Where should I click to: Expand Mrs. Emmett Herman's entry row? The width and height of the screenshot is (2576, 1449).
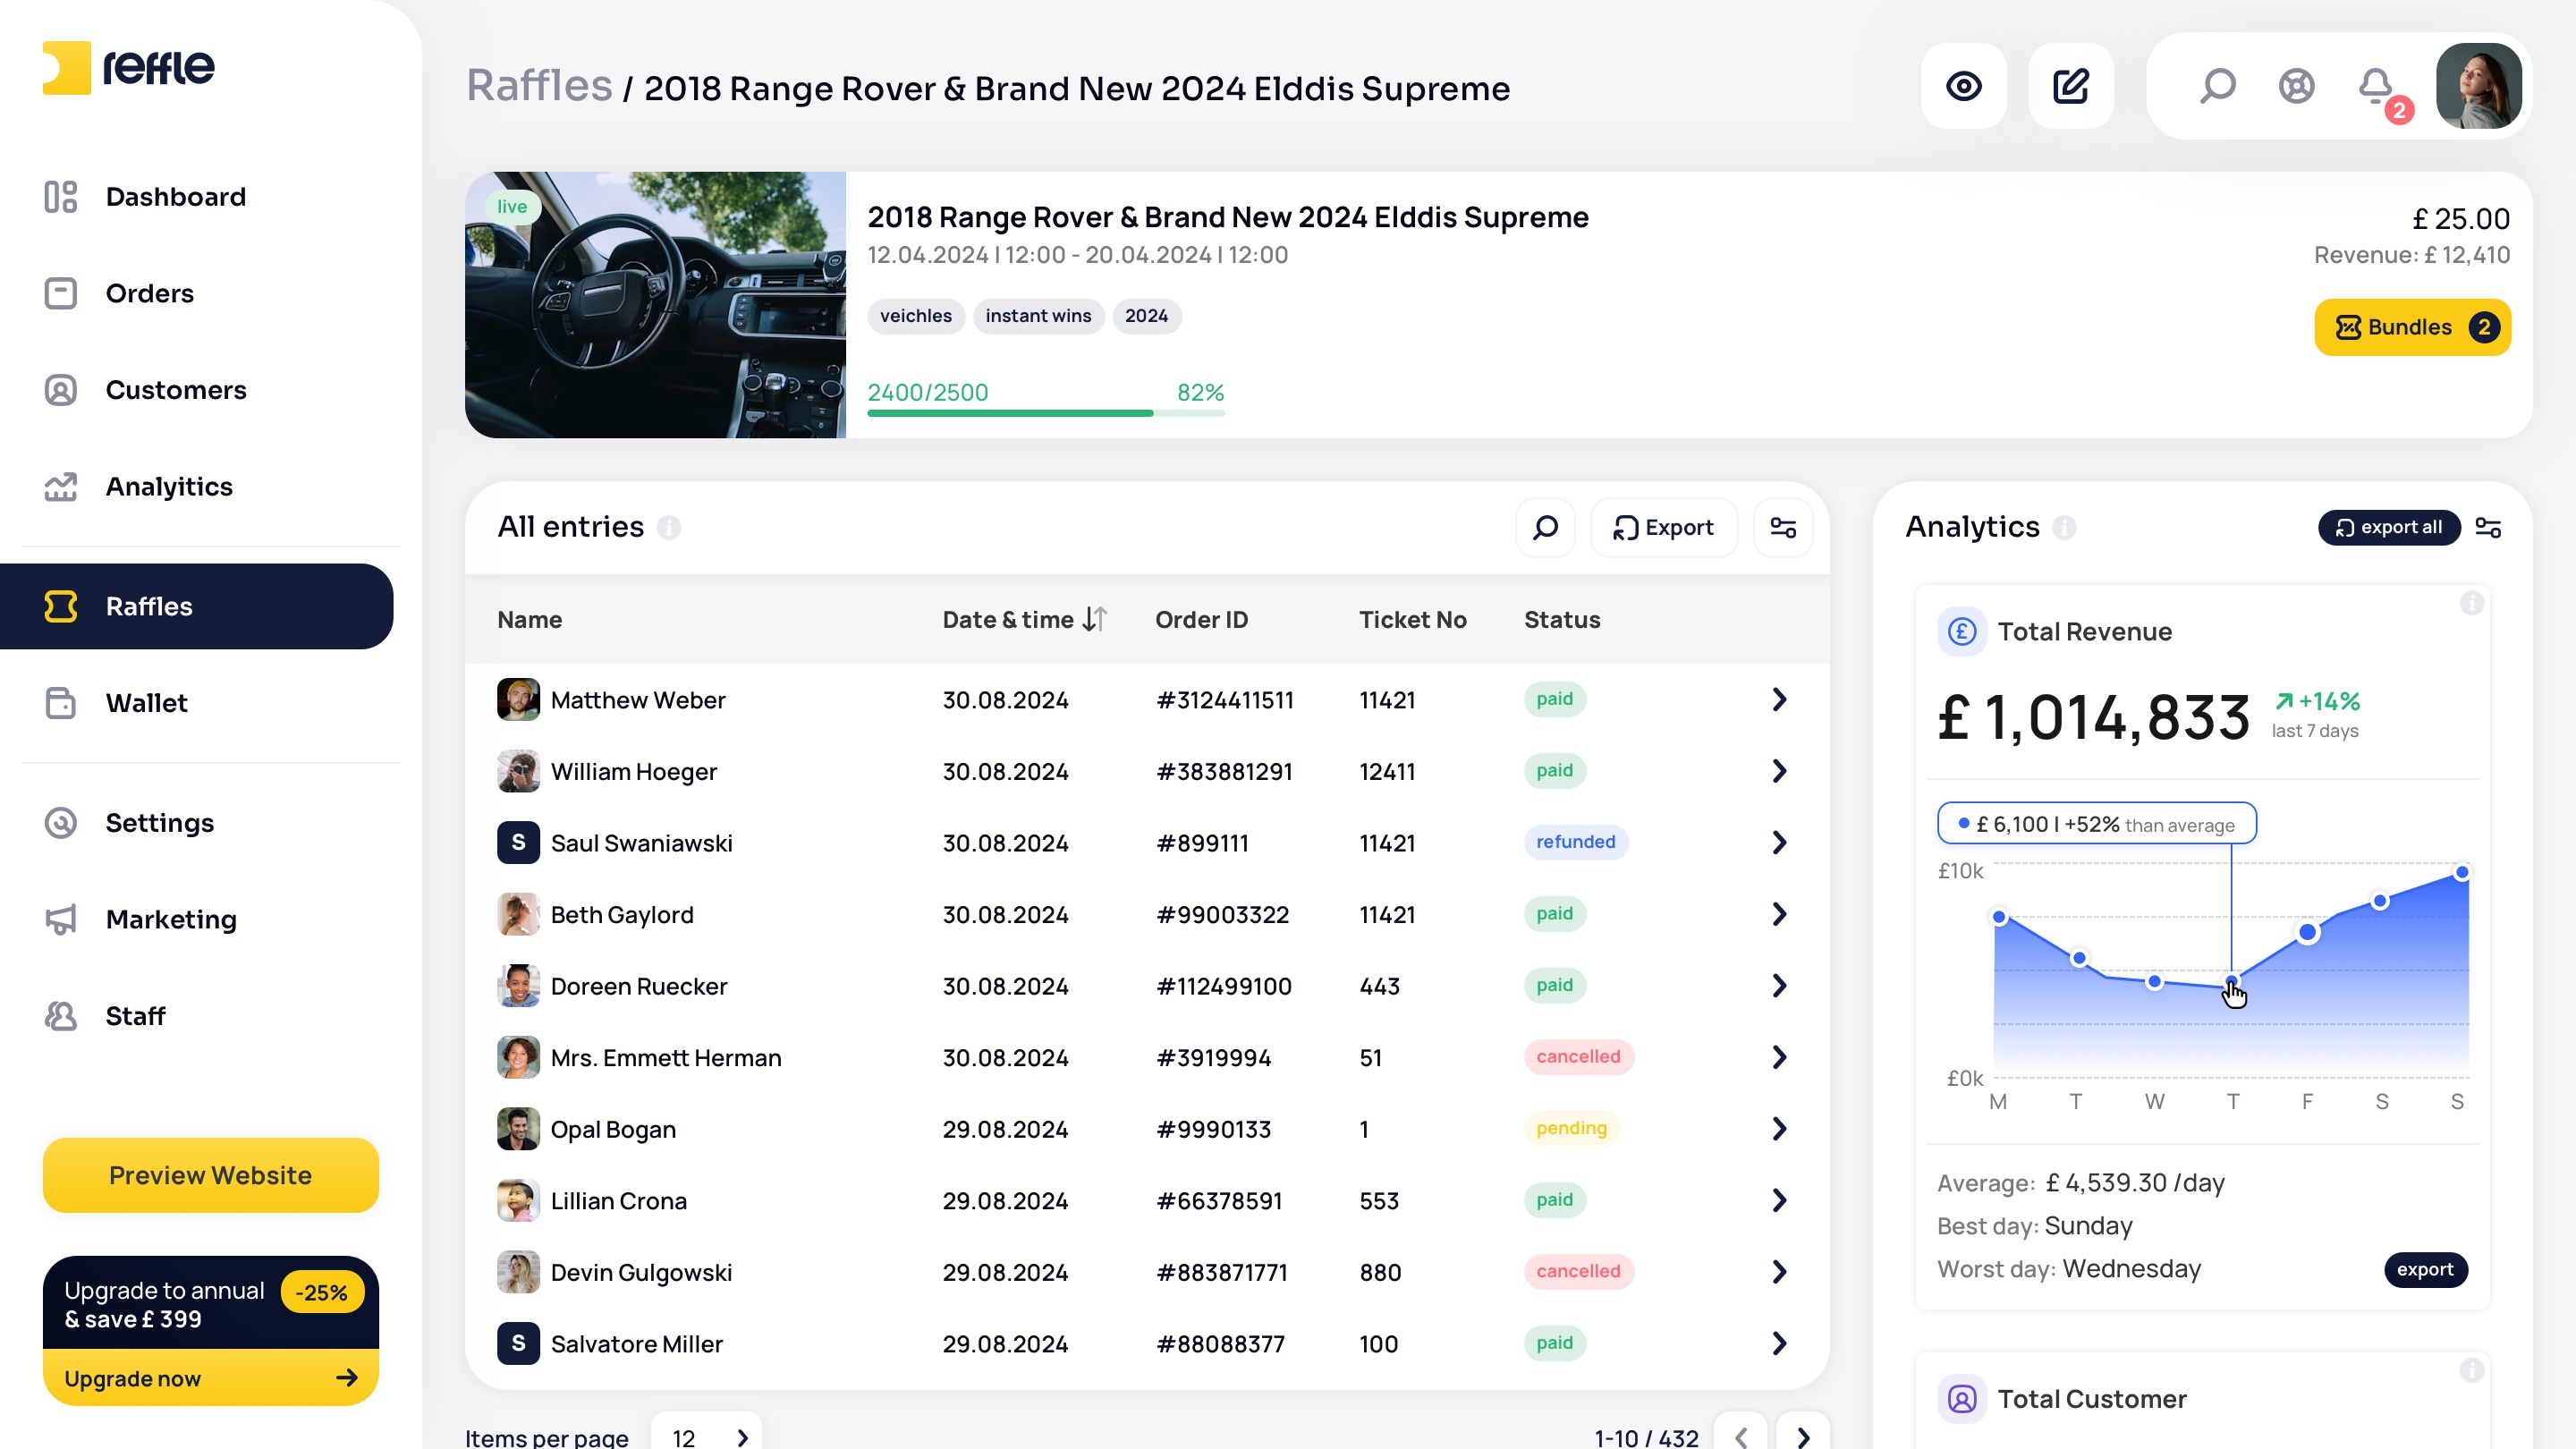1779,1057
